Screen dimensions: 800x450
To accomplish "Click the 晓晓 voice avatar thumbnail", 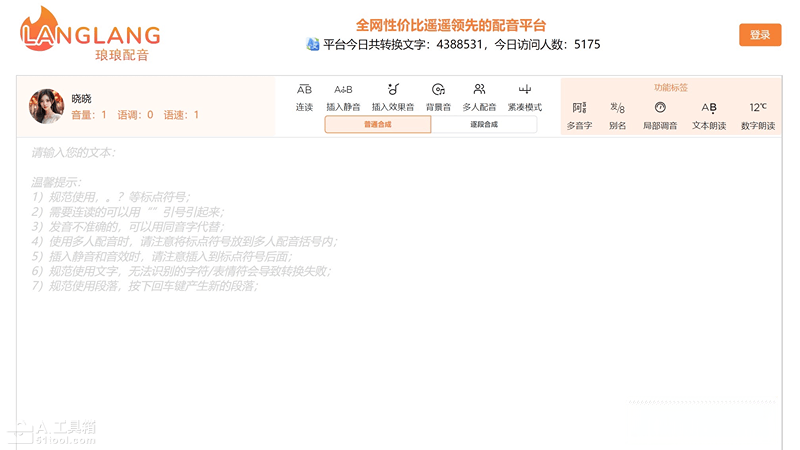I will click(46, 106).
